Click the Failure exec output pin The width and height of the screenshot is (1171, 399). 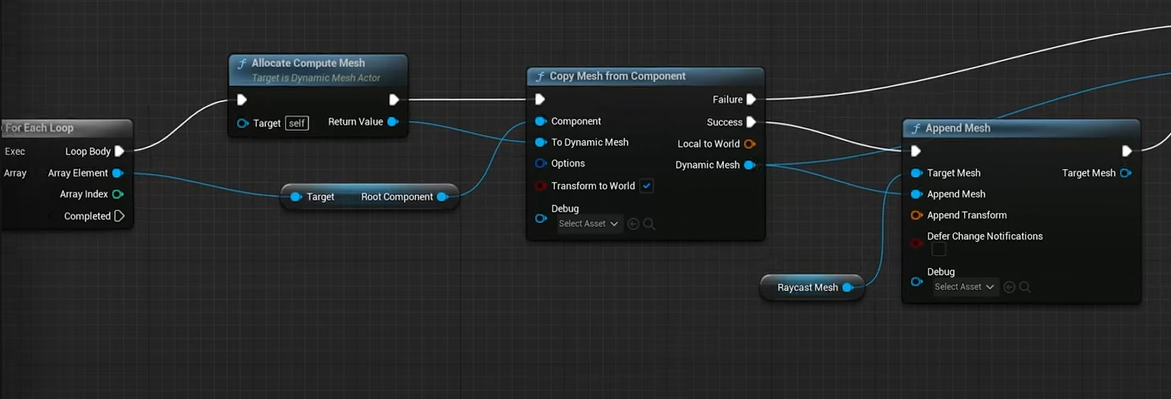[751, 99]
